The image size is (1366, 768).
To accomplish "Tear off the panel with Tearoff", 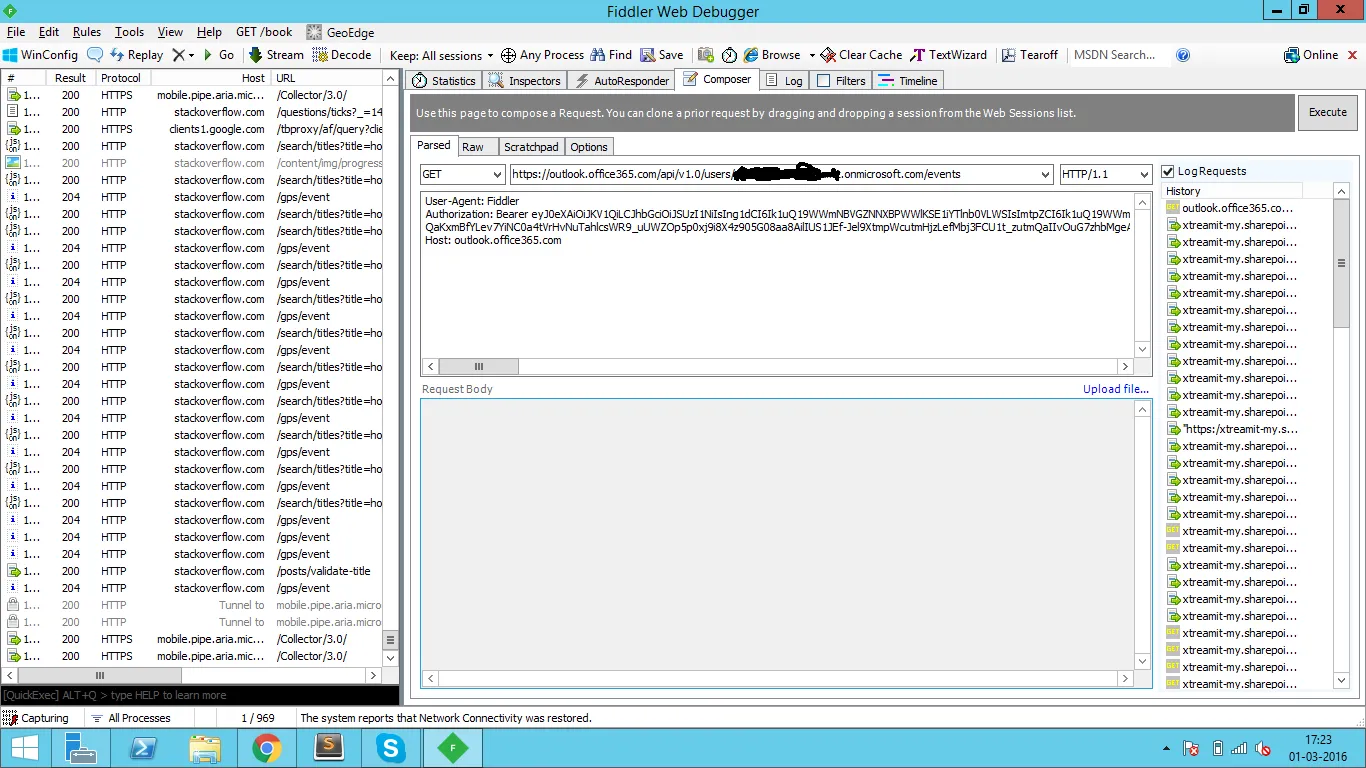I will (1029, 55).
